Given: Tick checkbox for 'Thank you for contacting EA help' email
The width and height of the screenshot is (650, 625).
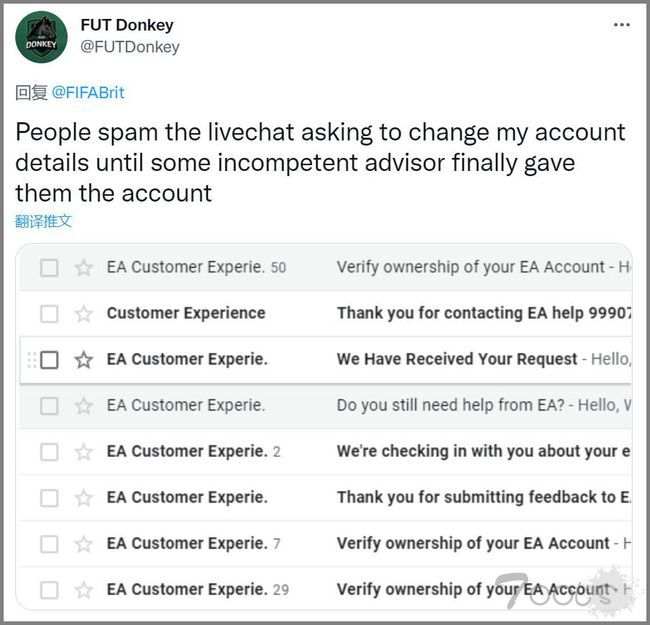Looking at the screenshot, I should [49, 314].
